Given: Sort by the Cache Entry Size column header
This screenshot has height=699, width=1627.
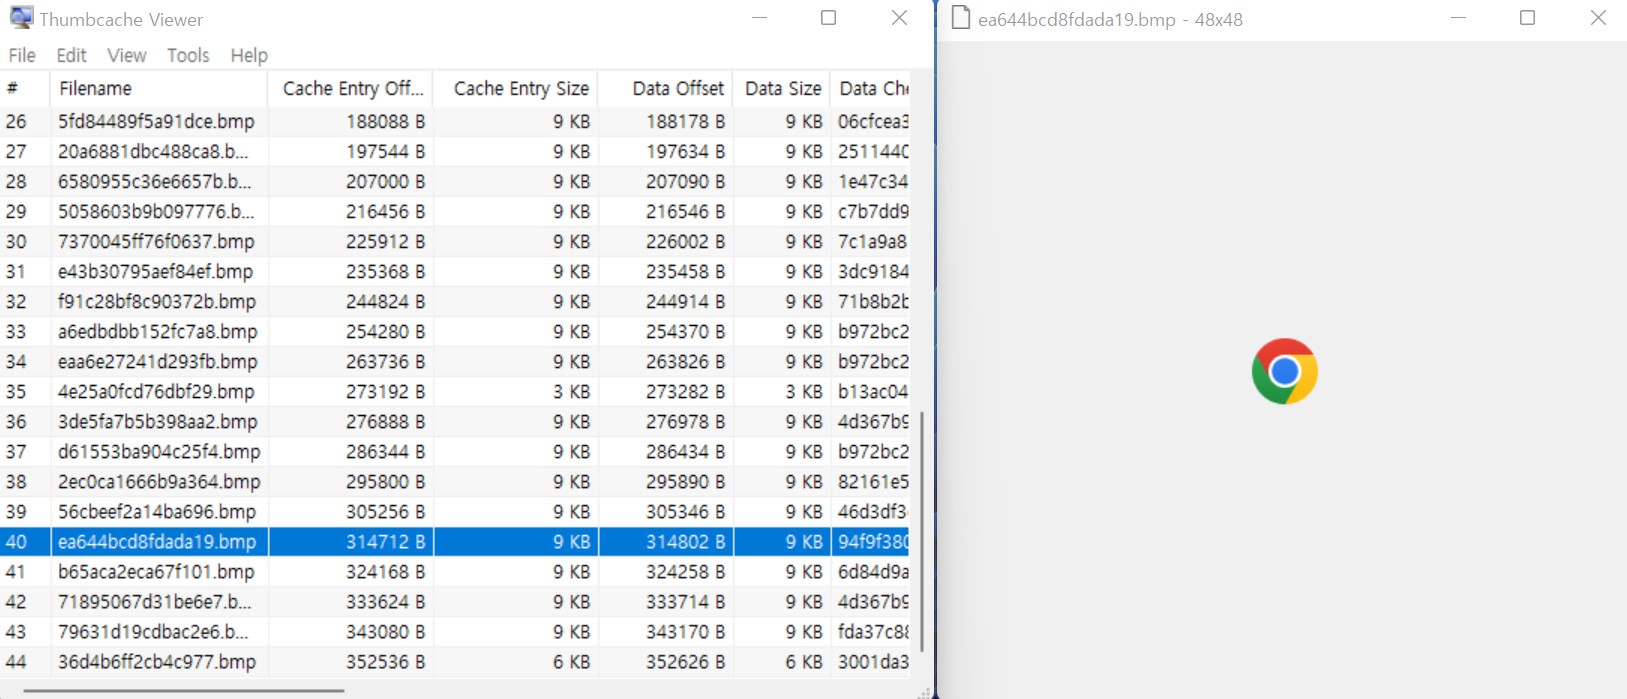Looking at the screenshot, I should 515,88.
